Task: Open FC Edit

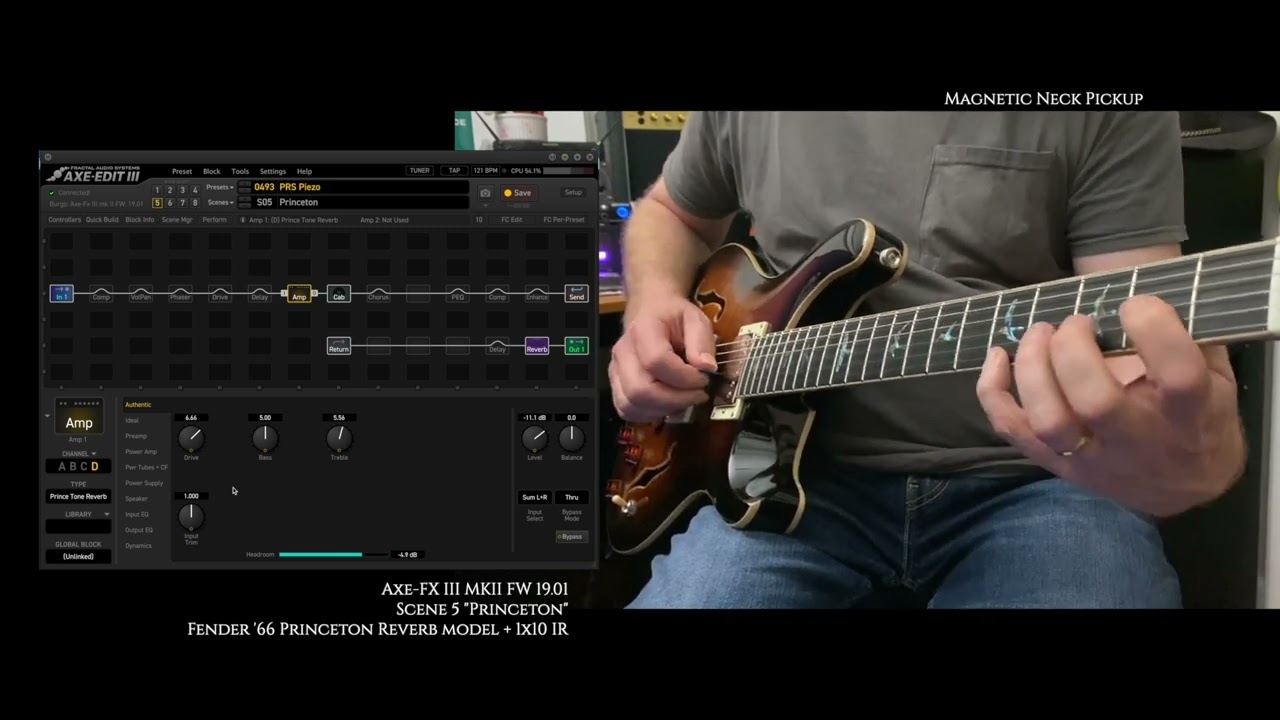Action: coord(512,220)
